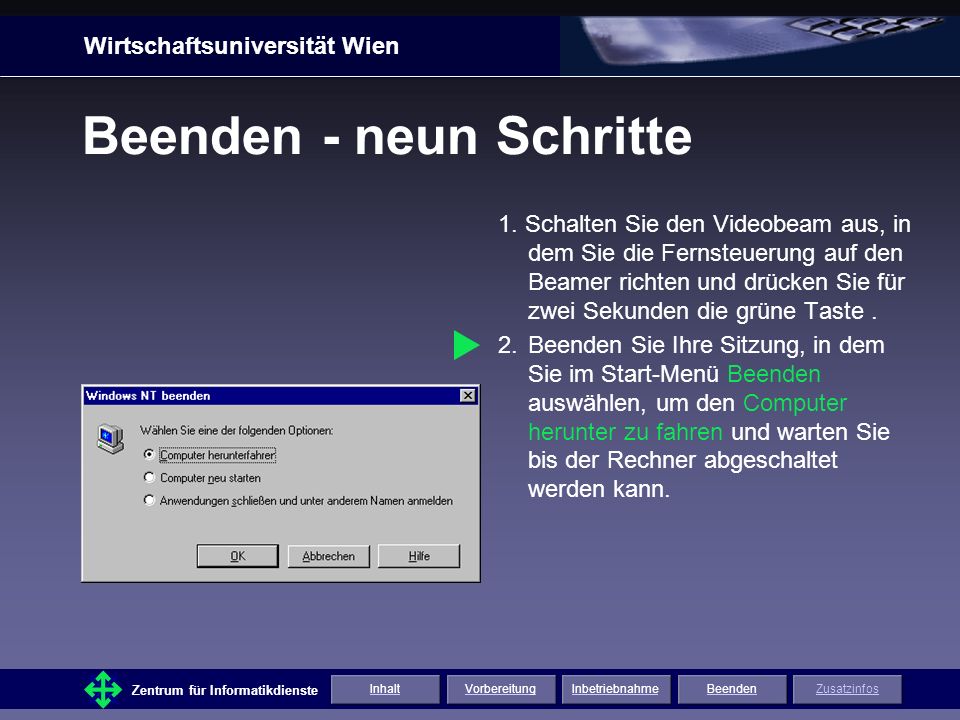Open Hilfe in the Windows NT dialog
The height and width of the screenshot is (720, 960).
pos(419,556)
